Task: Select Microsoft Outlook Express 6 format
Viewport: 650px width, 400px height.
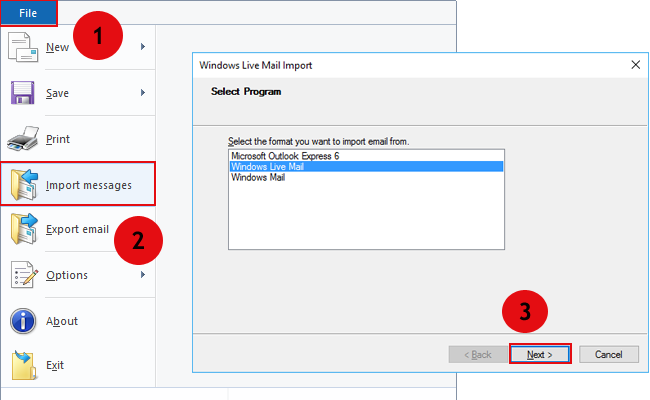Action: (366, 156)
